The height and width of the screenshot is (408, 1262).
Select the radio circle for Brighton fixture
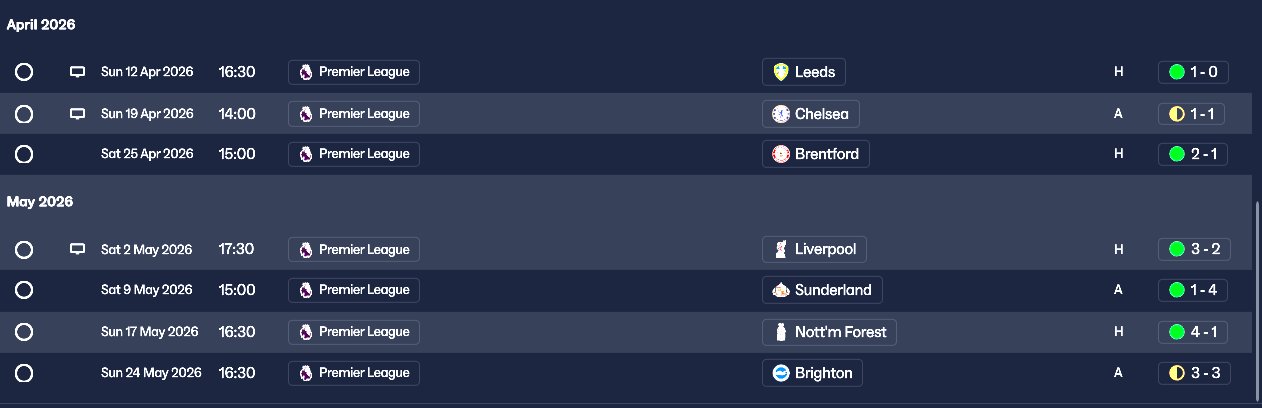click(x=24, y=373)
